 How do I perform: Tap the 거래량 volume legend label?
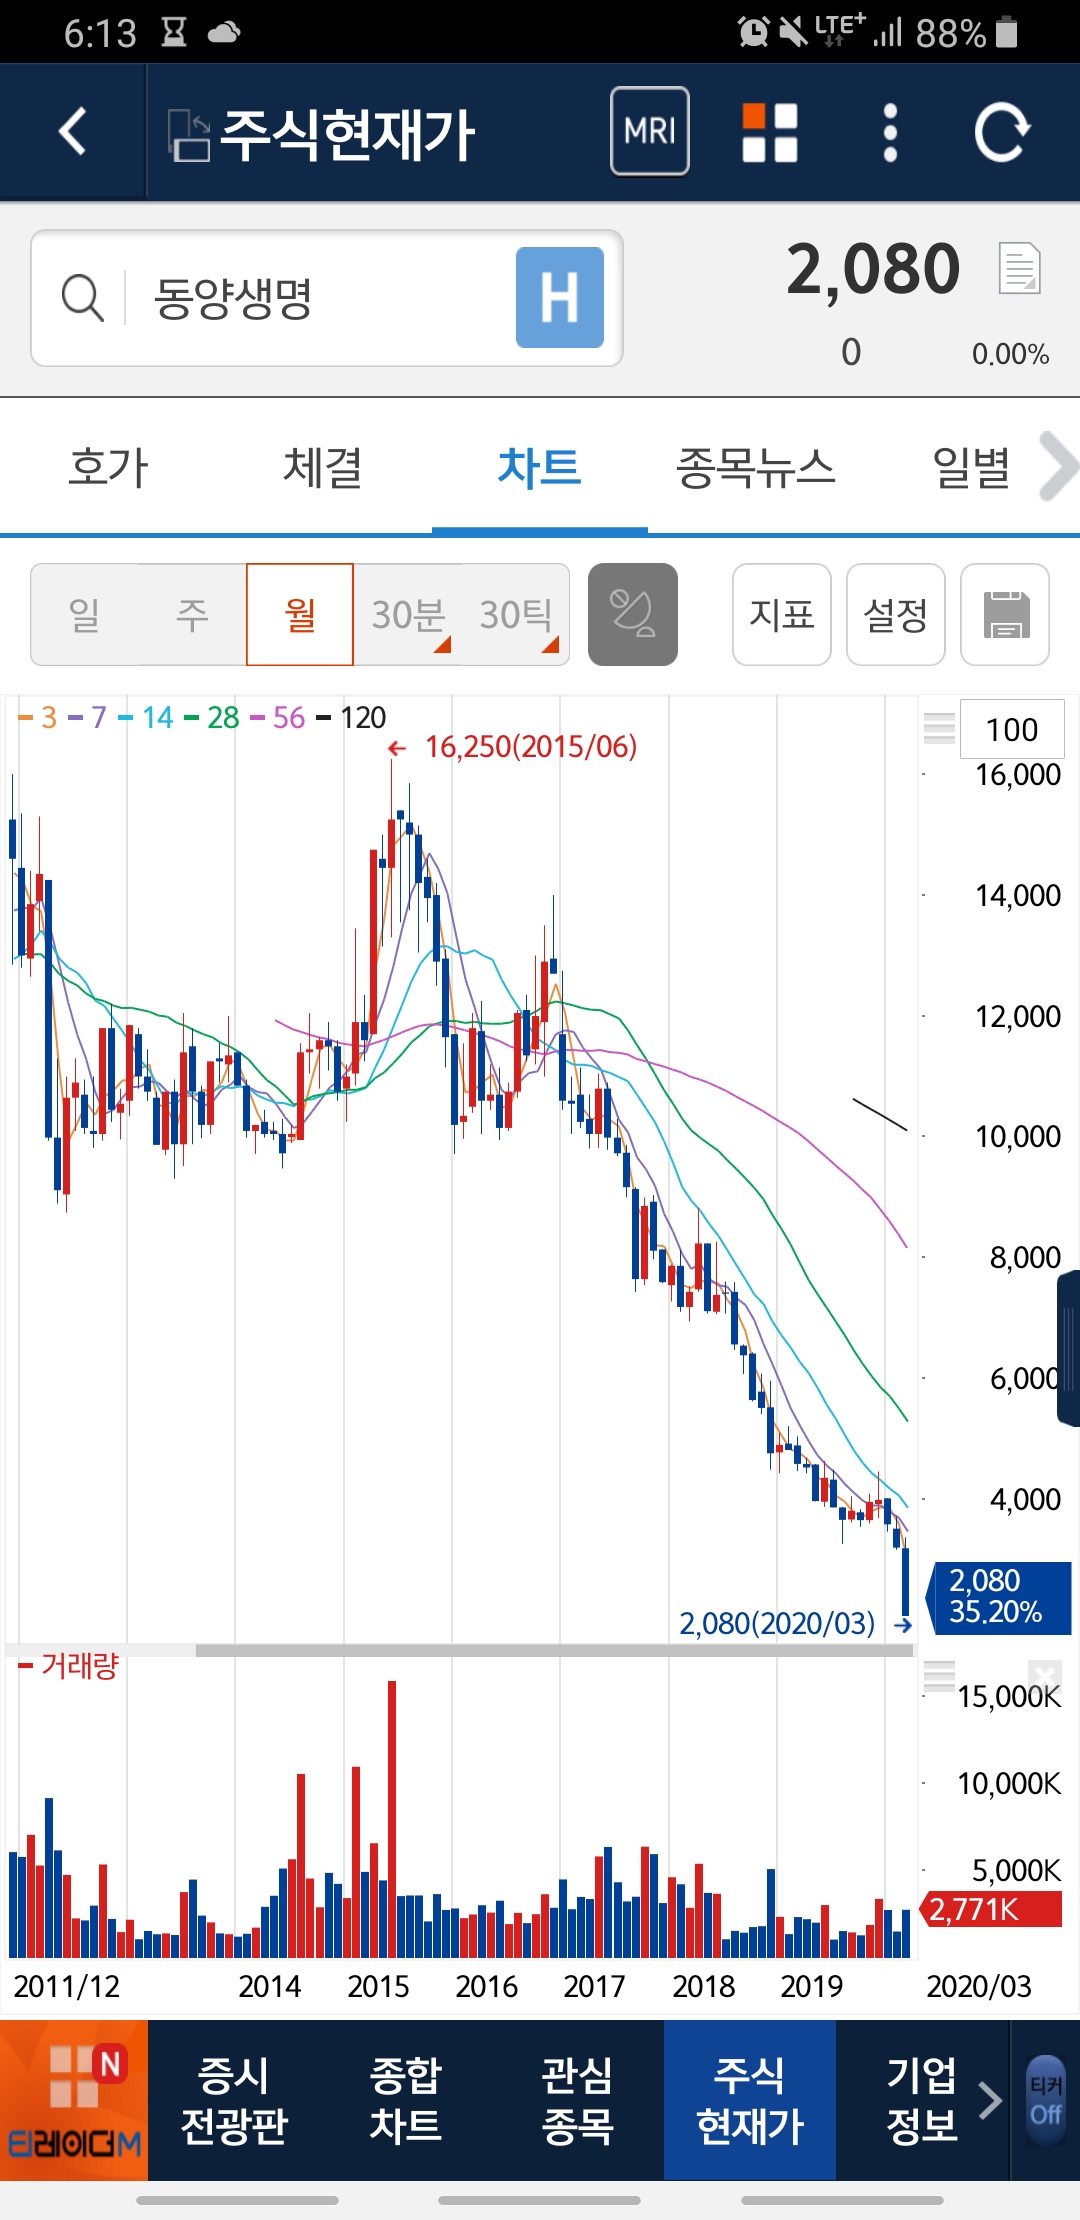coord(69,1665)
